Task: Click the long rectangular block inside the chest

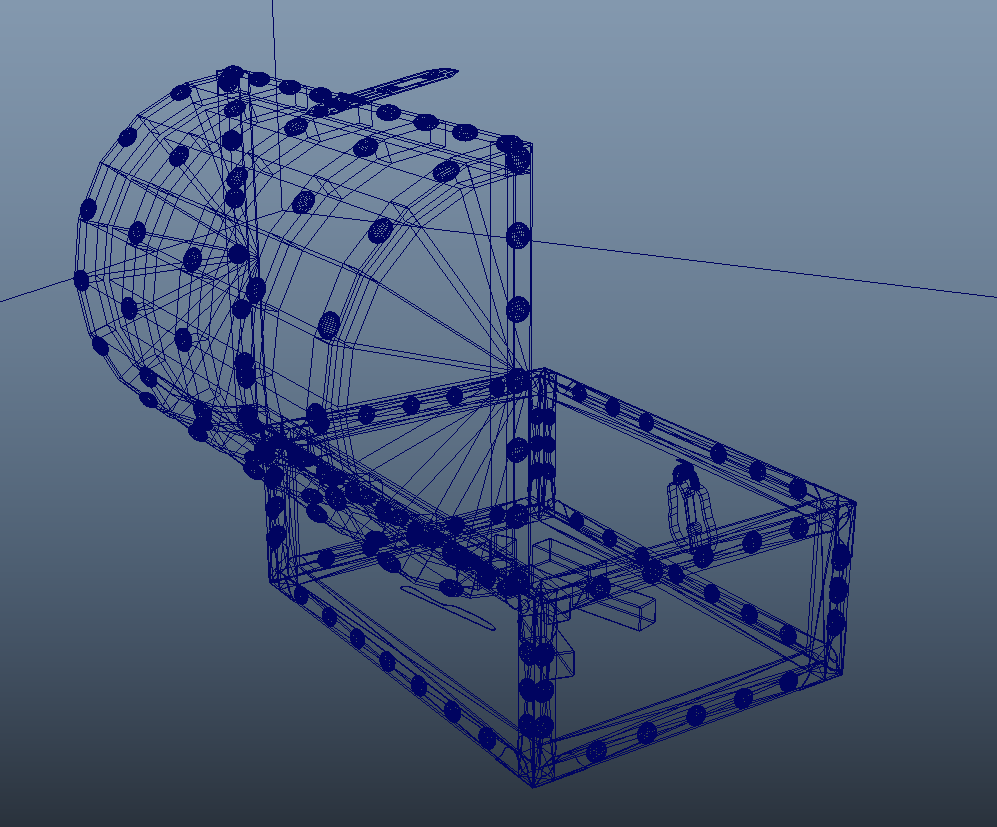Action: 620,612
